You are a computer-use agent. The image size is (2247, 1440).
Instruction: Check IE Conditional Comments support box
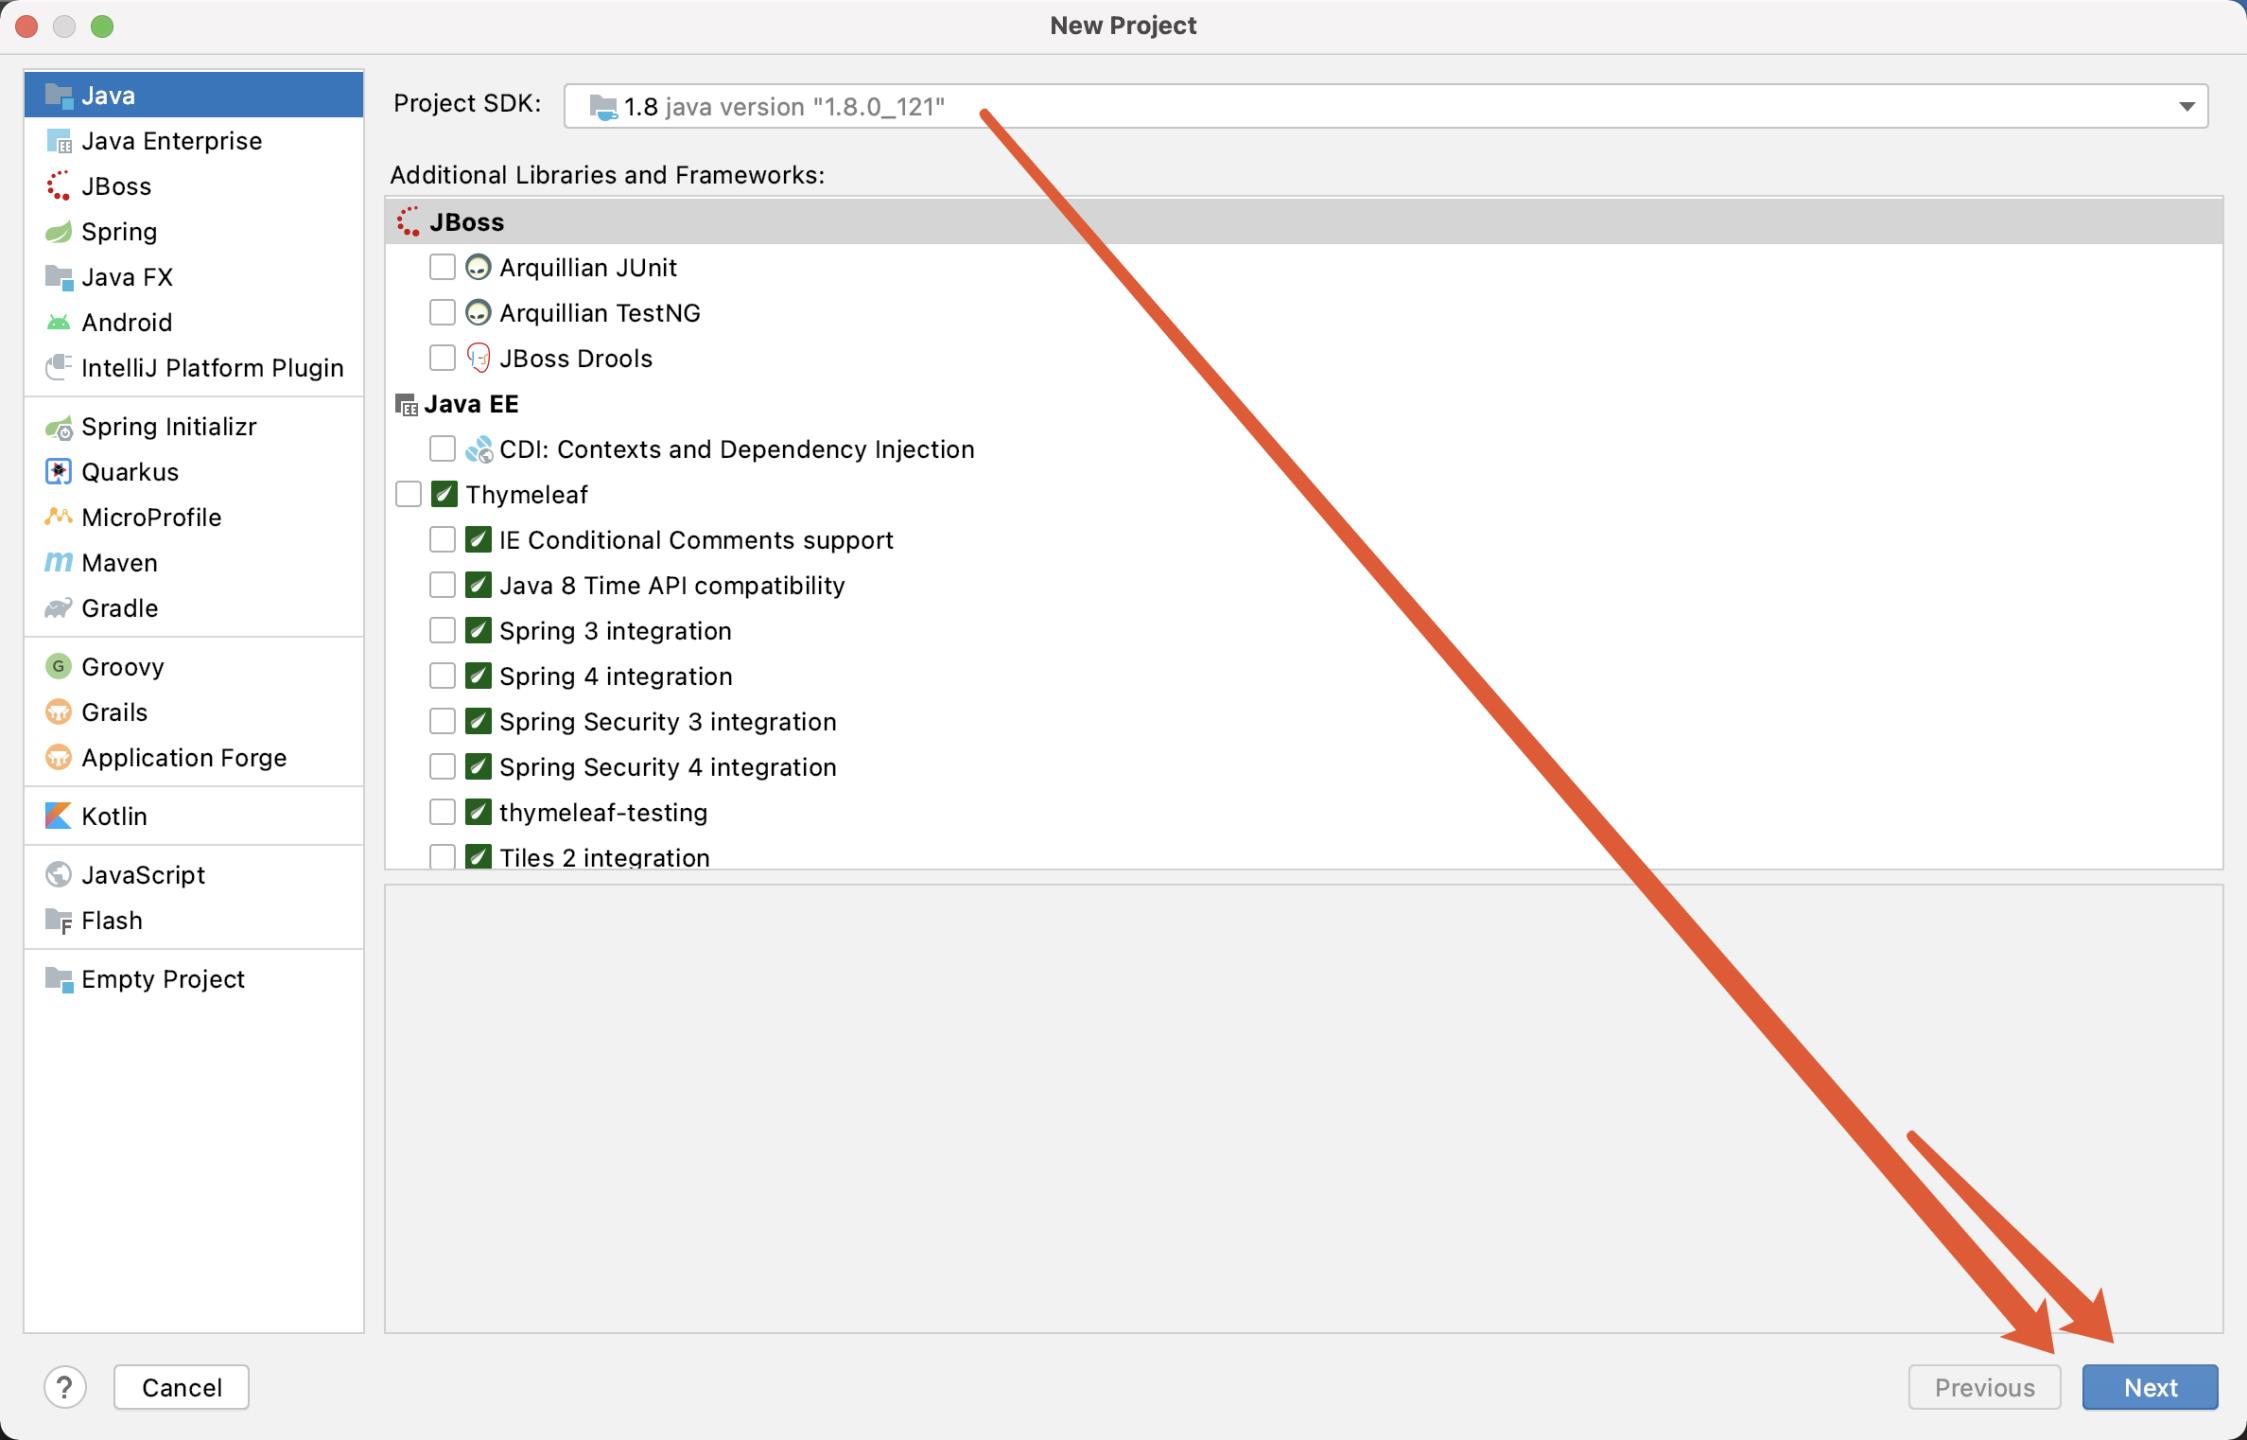point(442,540)
